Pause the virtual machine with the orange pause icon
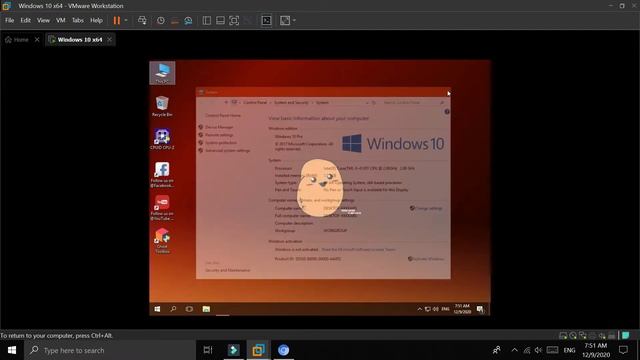This screenshot has height=360, width=640. click(117, 20)
